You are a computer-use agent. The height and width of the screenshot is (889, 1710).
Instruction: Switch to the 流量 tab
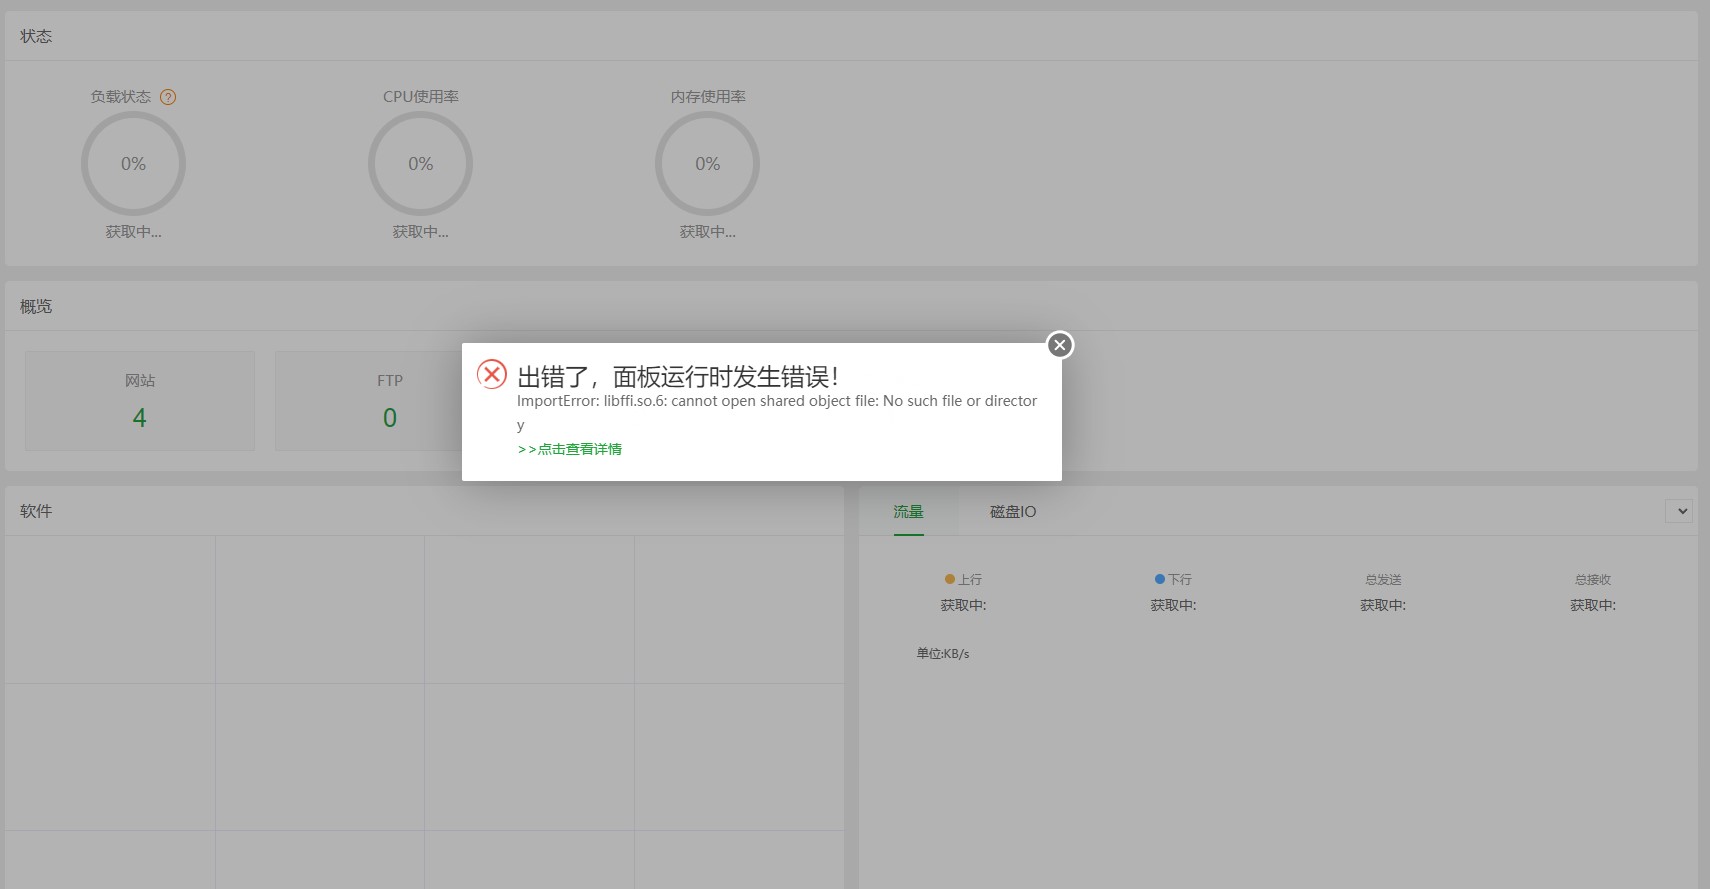908,511
